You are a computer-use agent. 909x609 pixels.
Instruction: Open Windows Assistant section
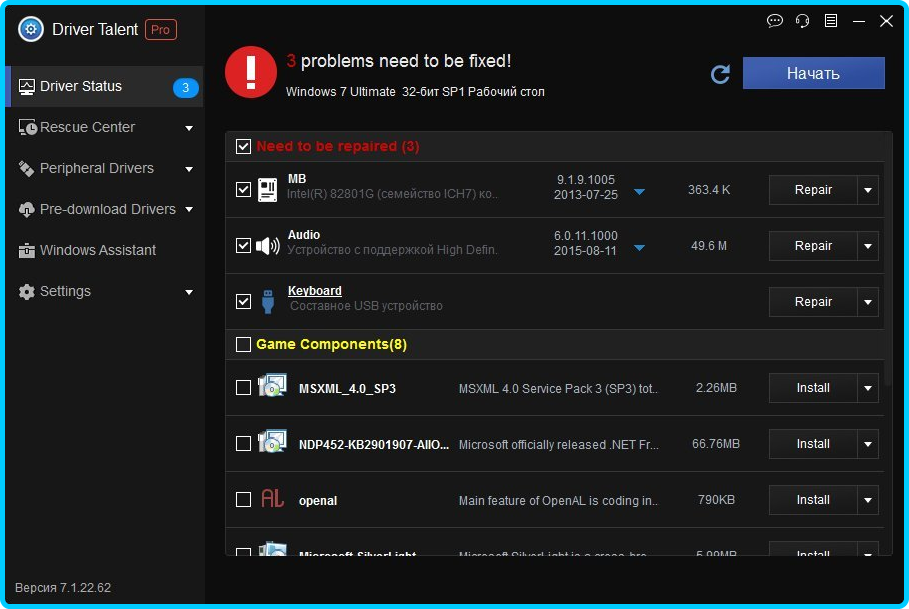point(104,250)
